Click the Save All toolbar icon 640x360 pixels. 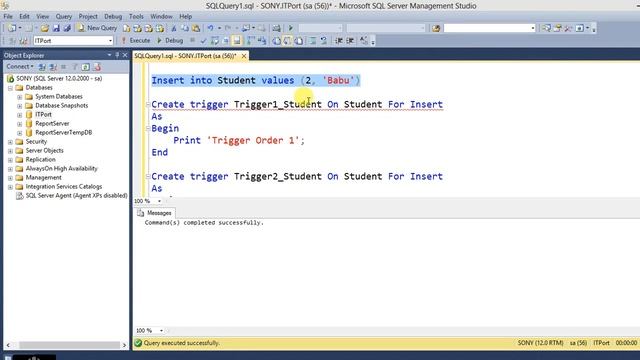(67, 28)
